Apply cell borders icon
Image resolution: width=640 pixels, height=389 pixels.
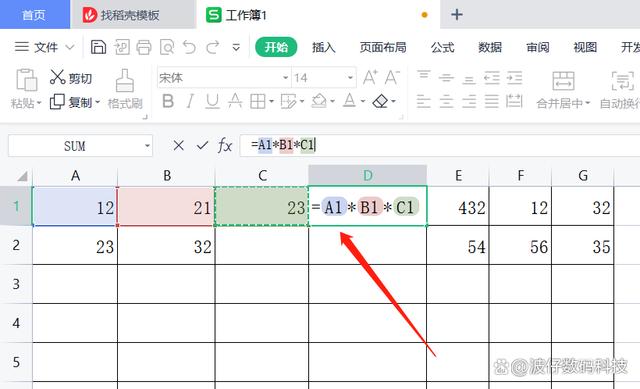pos(258,101)
